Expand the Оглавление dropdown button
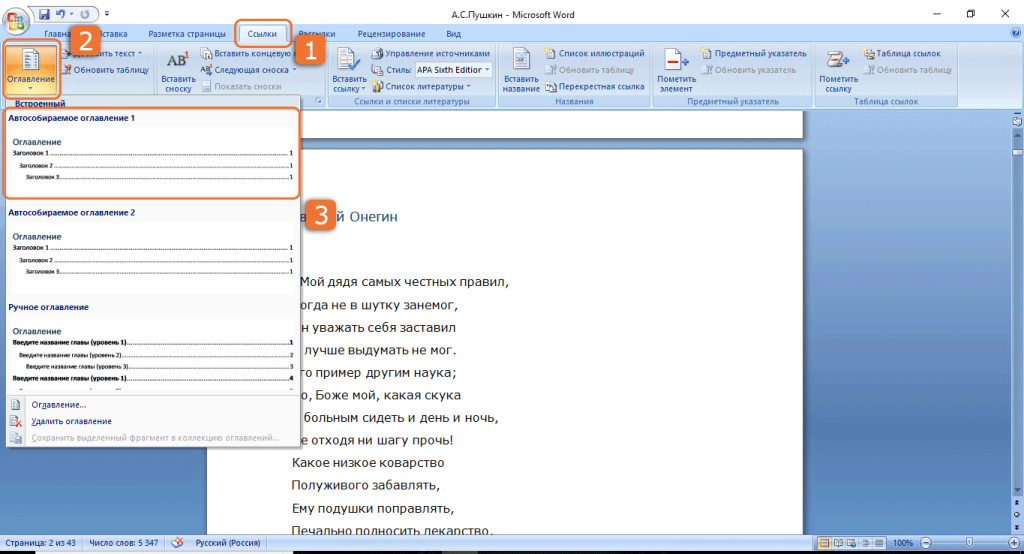 31,69
